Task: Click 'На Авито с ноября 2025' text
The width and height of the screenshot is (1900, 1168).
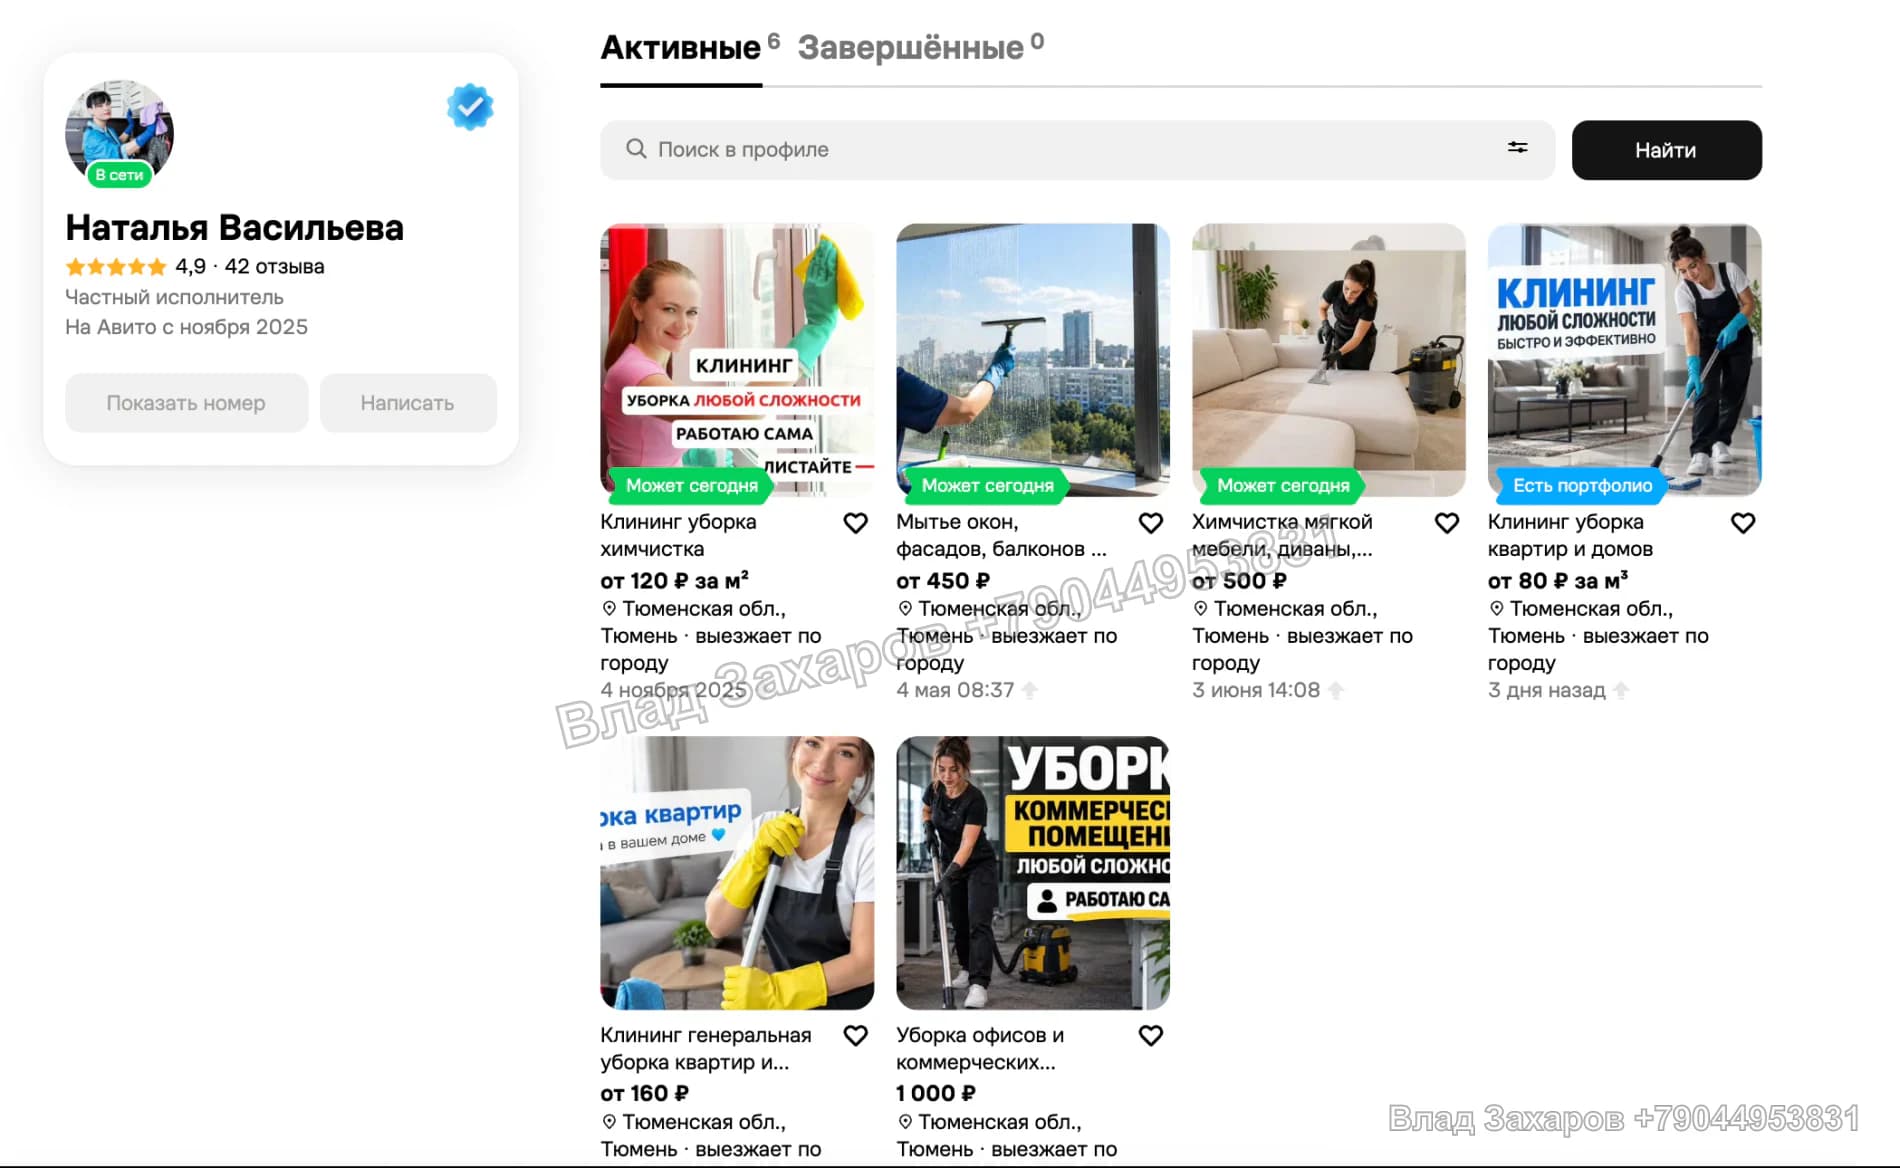Action: click(x=186, y=327)
